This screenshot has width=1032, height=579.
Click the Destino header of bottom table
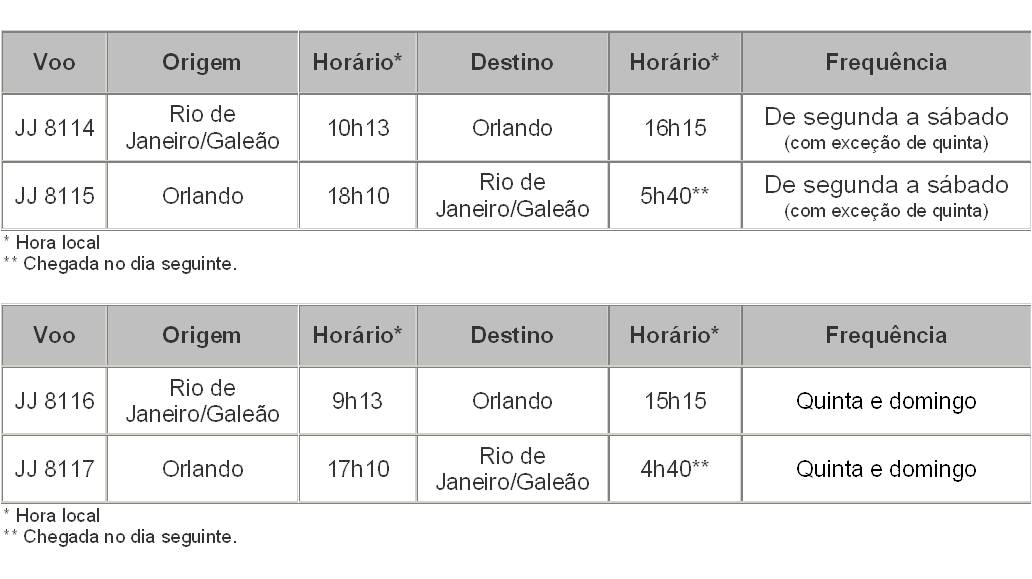click(512, 335)
